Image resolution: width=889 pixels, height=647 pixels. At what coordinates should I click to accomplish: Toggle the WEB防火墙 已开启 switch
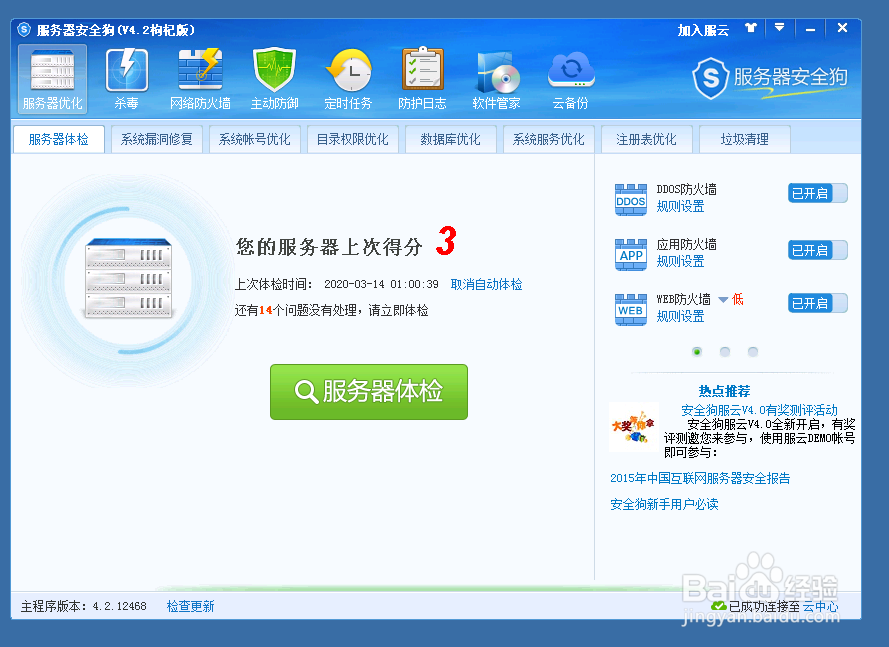(818, 303)
